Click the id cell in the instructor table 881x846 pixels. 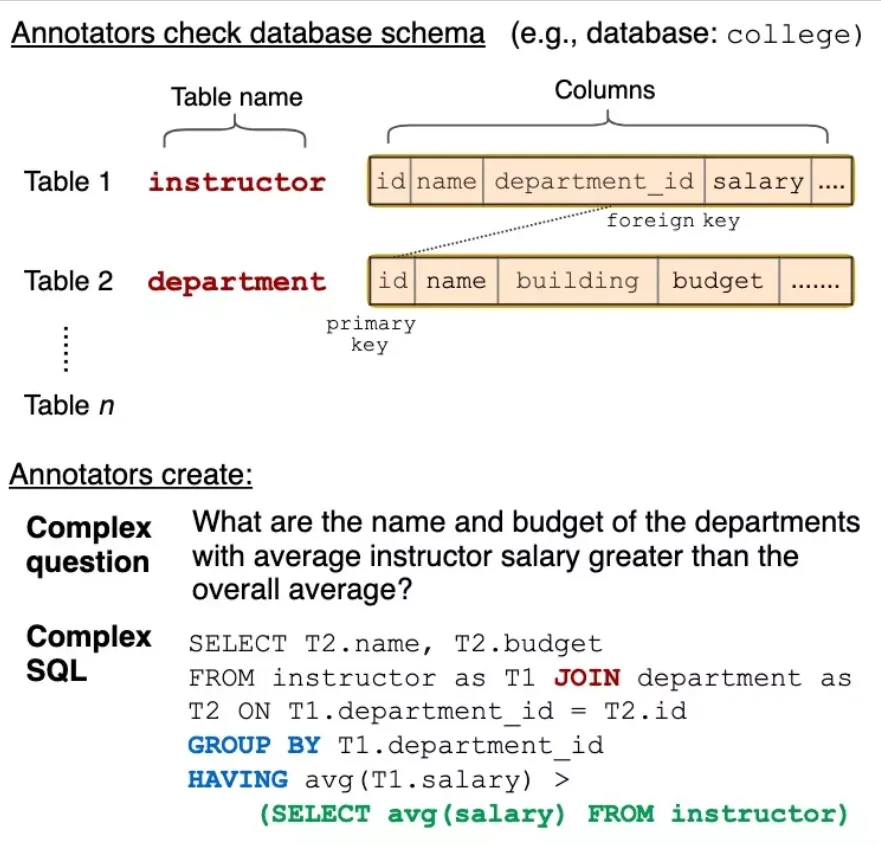pyautogui.click(x=390, y=182)
